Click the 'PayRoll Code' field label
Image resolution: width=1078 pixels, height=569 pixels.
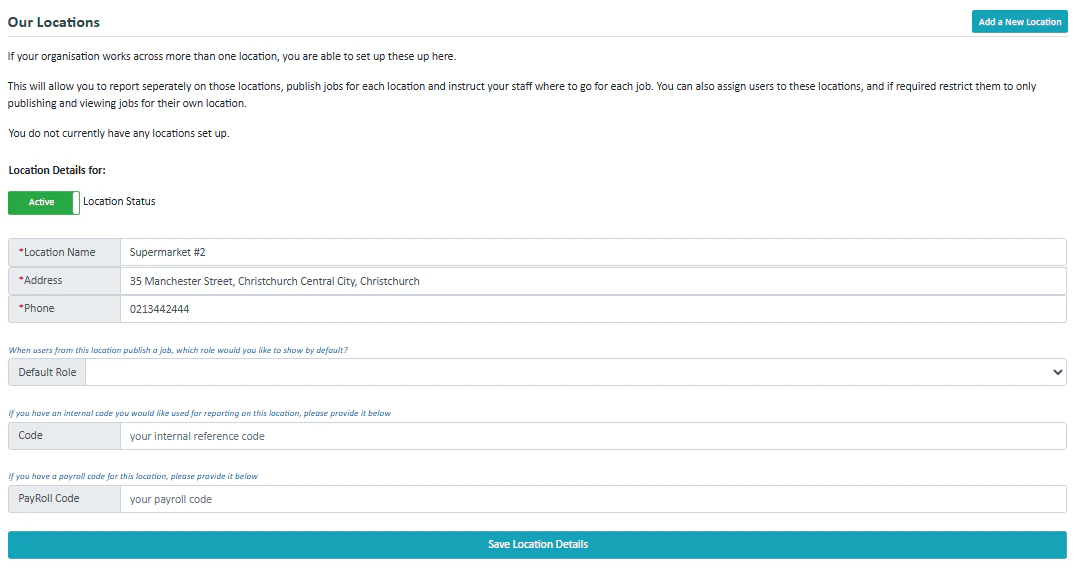49,499
